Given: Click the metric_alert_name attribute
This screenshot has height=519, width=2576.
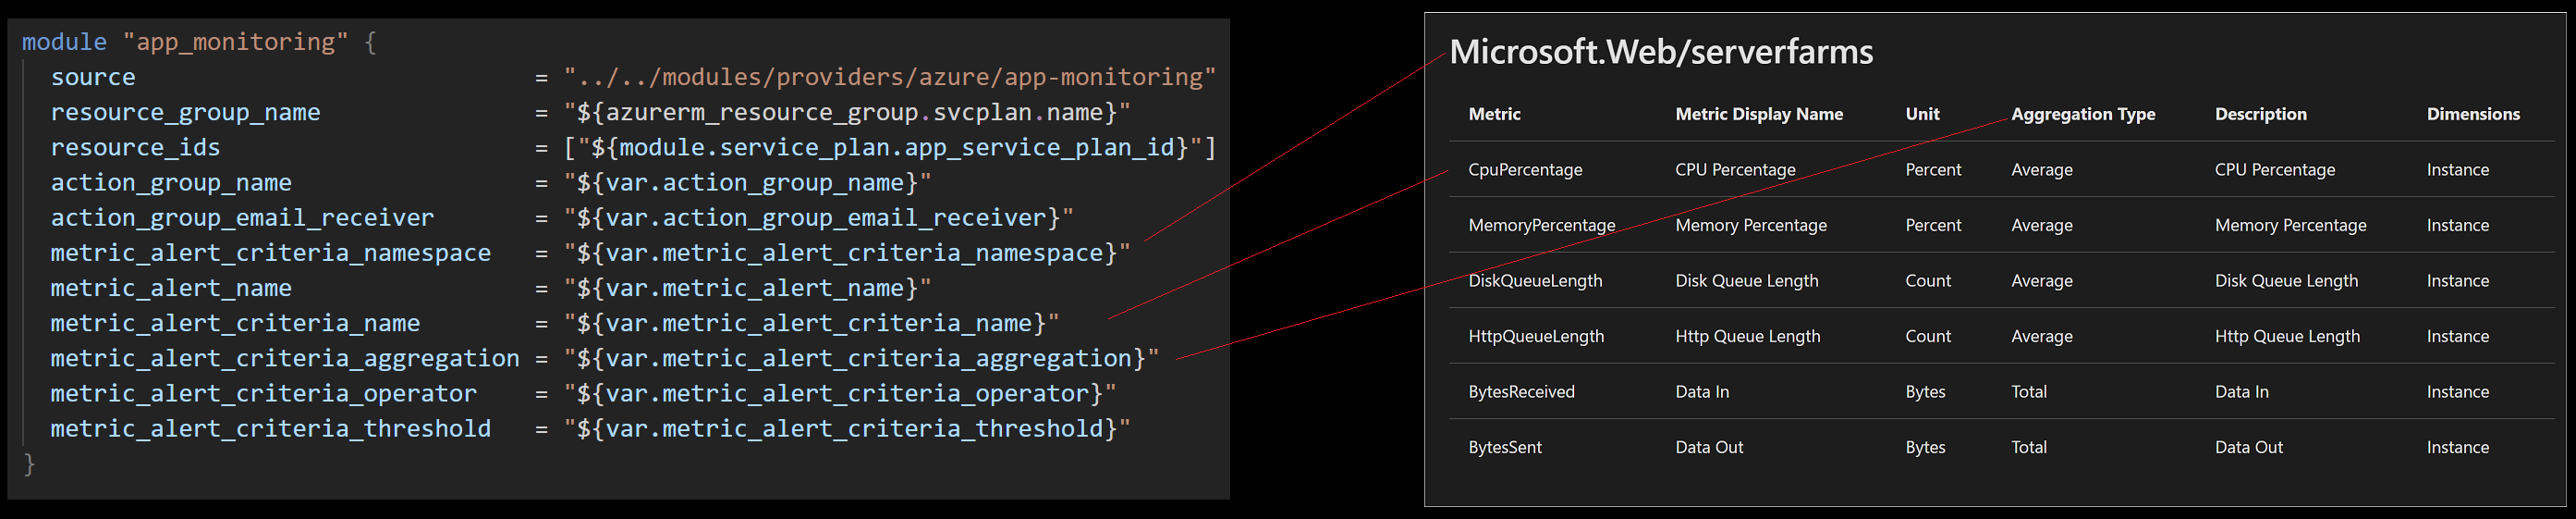Looking at the screenshot, I should click(x=171, y=287).
